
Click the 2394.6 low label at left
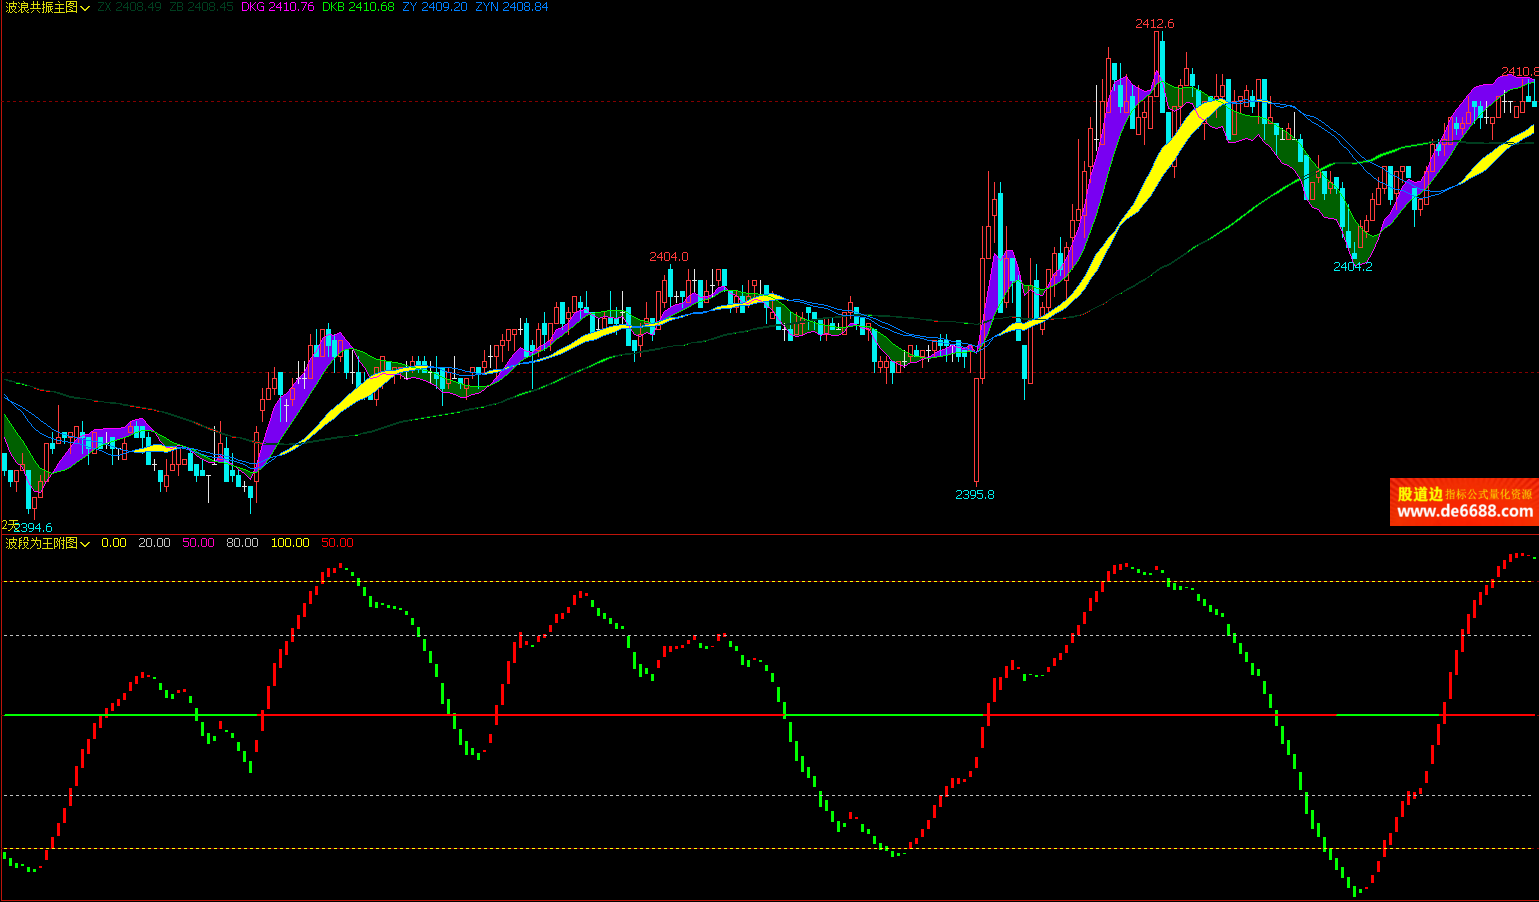(34, 527)
